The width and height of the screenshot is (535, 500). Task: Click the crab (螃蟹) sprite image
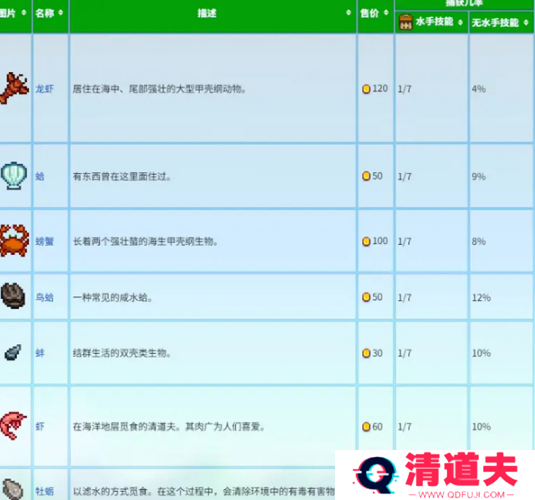coord(14,240)
